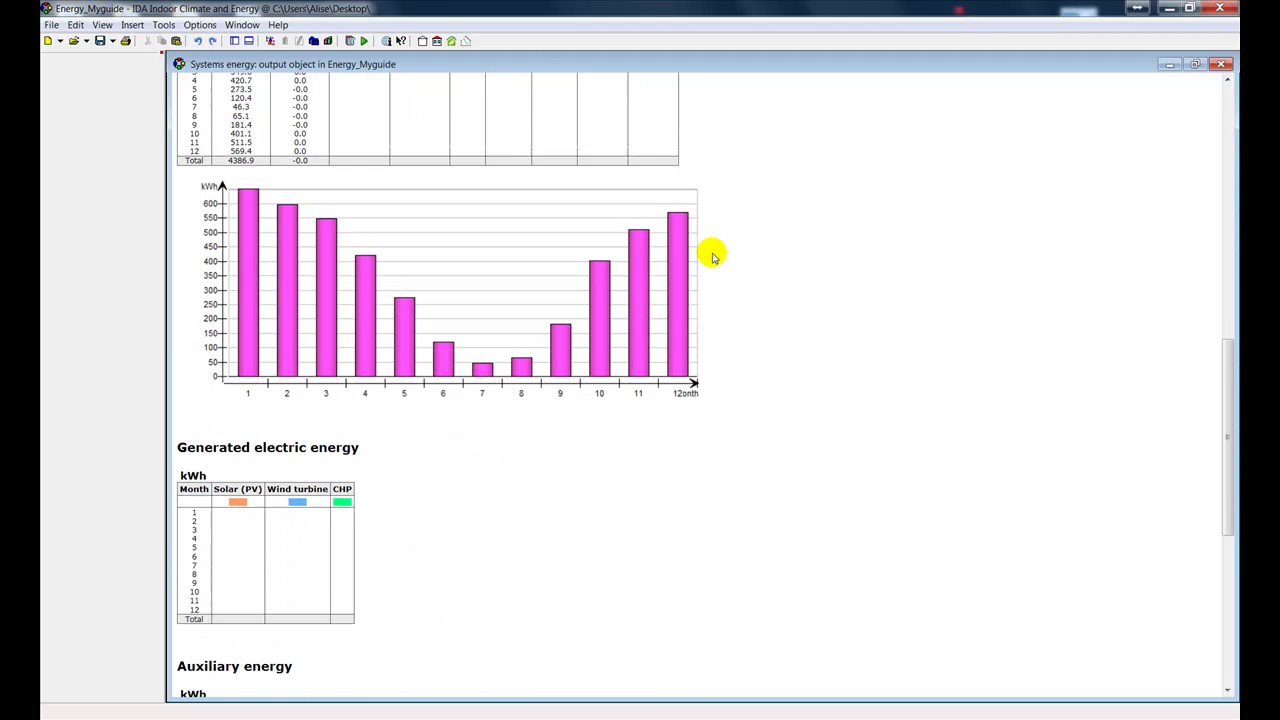Minimize the Systems energy output window
Screen dimensions: 1280x720
pos(1170,64)
